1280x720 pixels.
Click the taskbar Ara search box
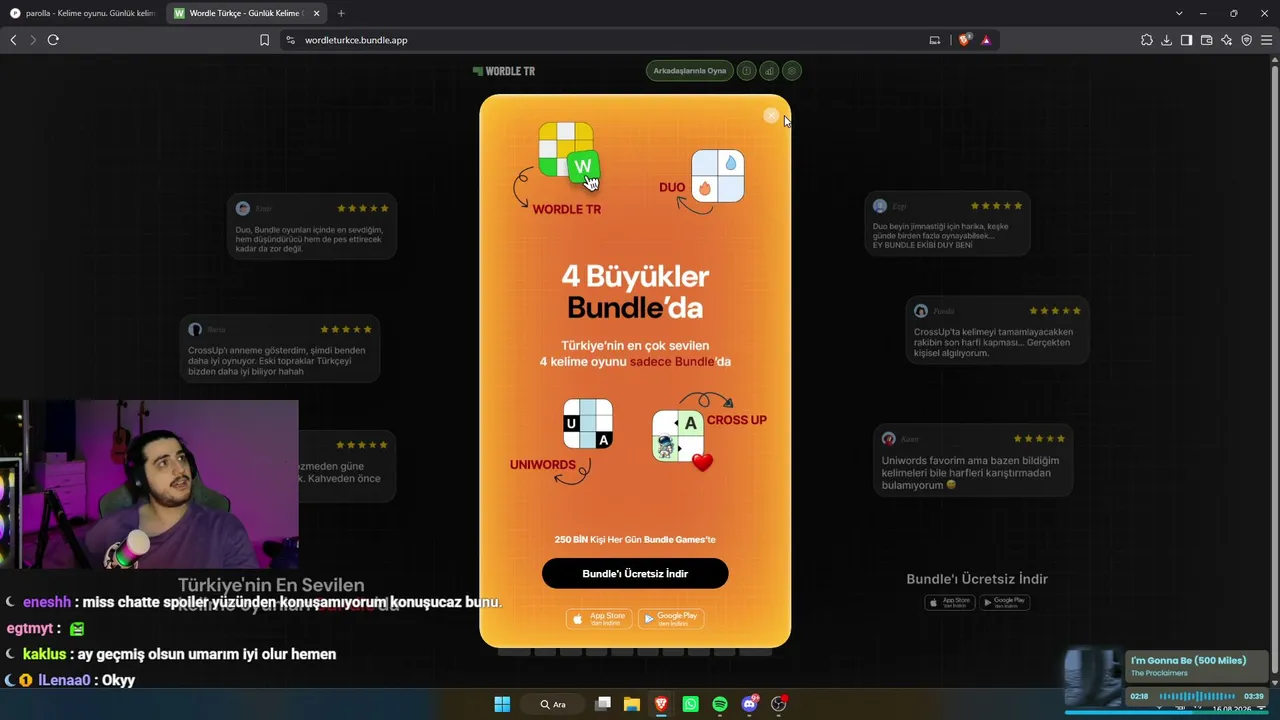pyautogui.click(x=553, y=704)
